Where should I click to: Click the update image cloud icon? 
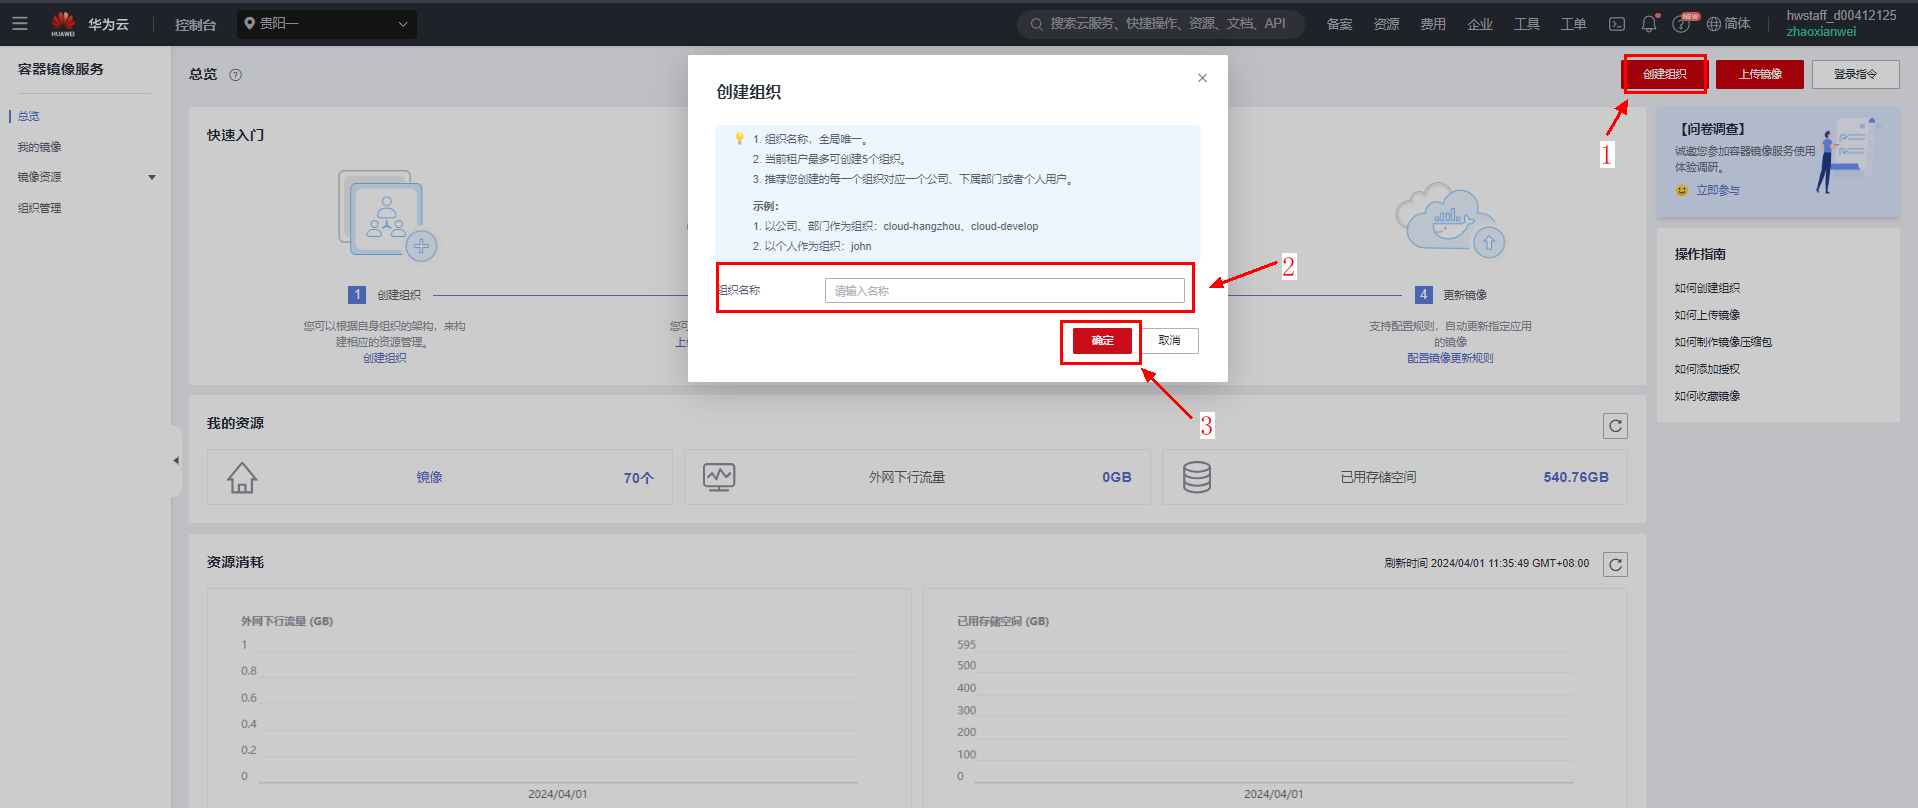coord(1450,219)
